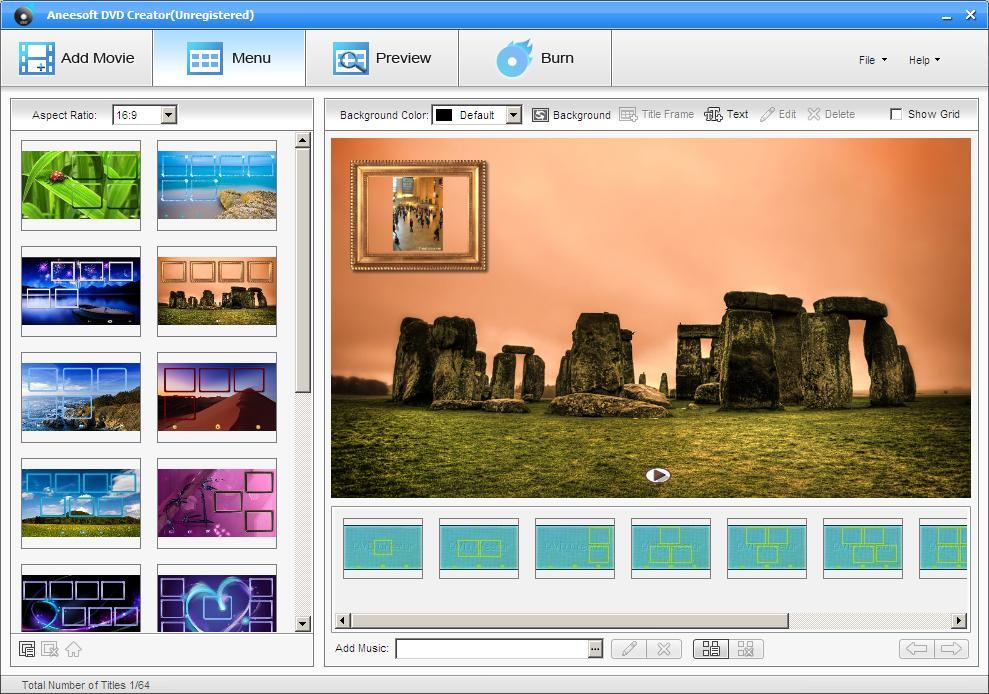Screen dimensions: 989x694
Task: Select the pink floral template
Action: [217, 503]
